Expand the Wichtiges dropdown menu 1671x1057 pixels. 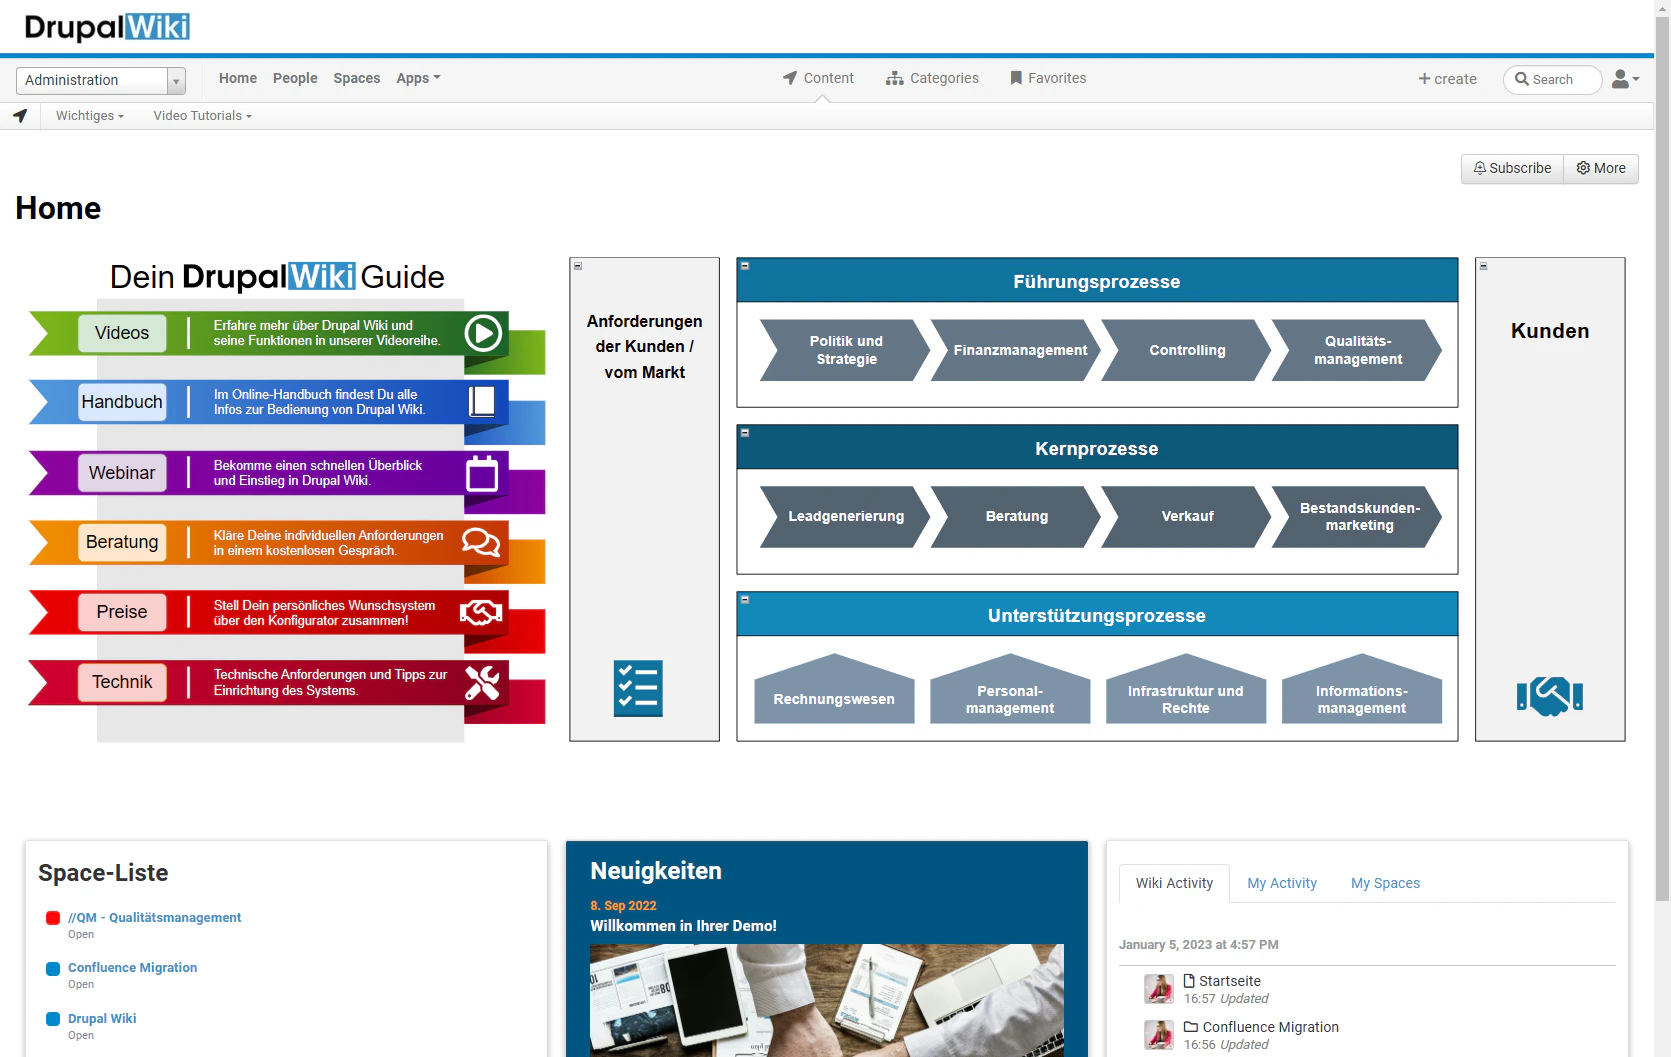[89, 115]
